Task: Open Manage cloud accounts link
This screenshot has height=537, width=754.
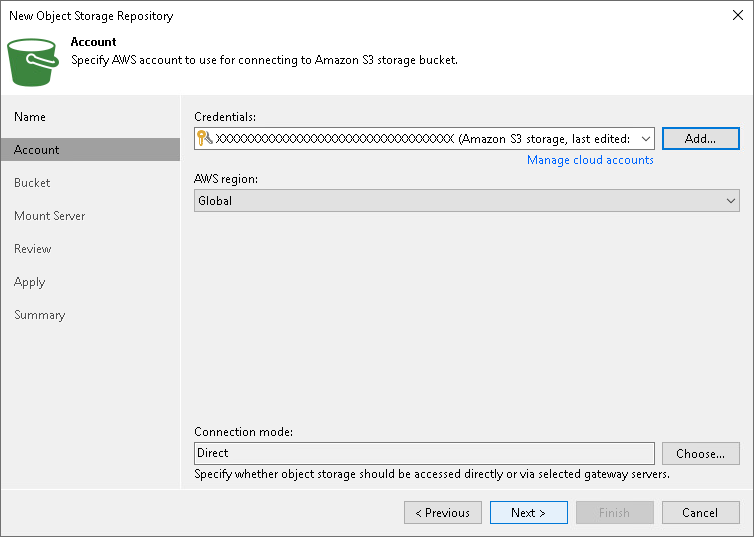Action: point(590,160)
